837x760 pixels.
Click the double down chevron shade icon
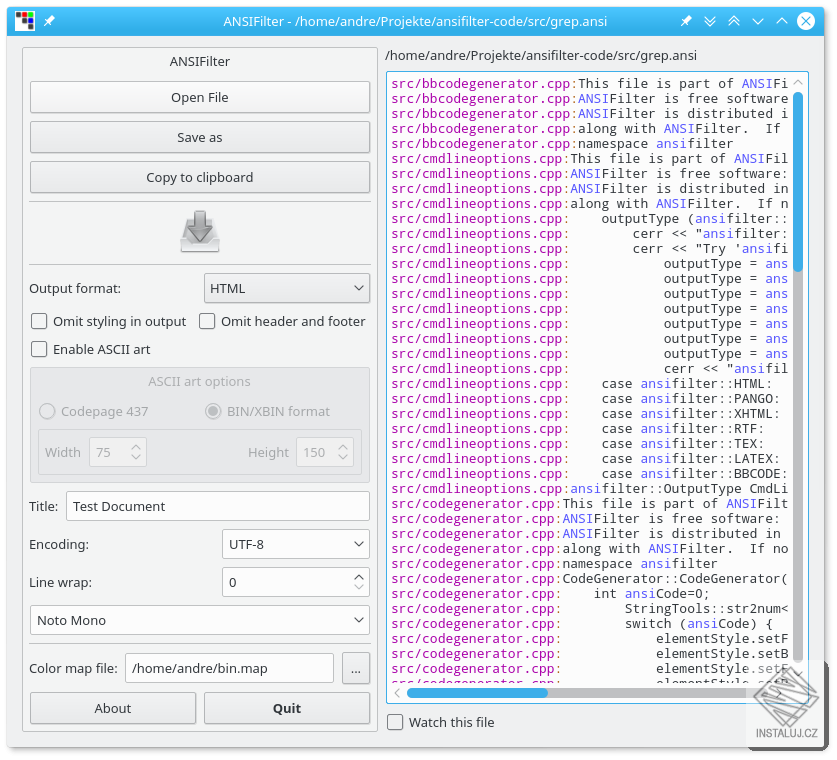coord(710,21)
